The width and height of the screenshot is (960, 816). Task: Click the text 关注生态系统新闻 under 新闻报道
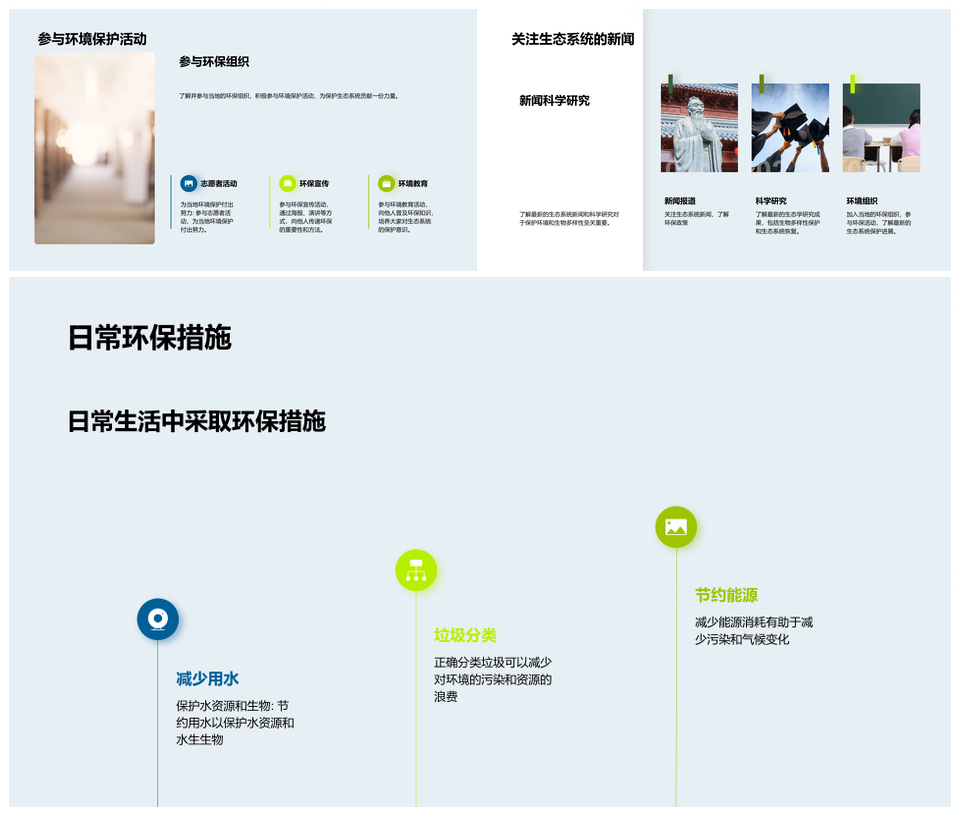pyautogui.click(x=697, y=219)
